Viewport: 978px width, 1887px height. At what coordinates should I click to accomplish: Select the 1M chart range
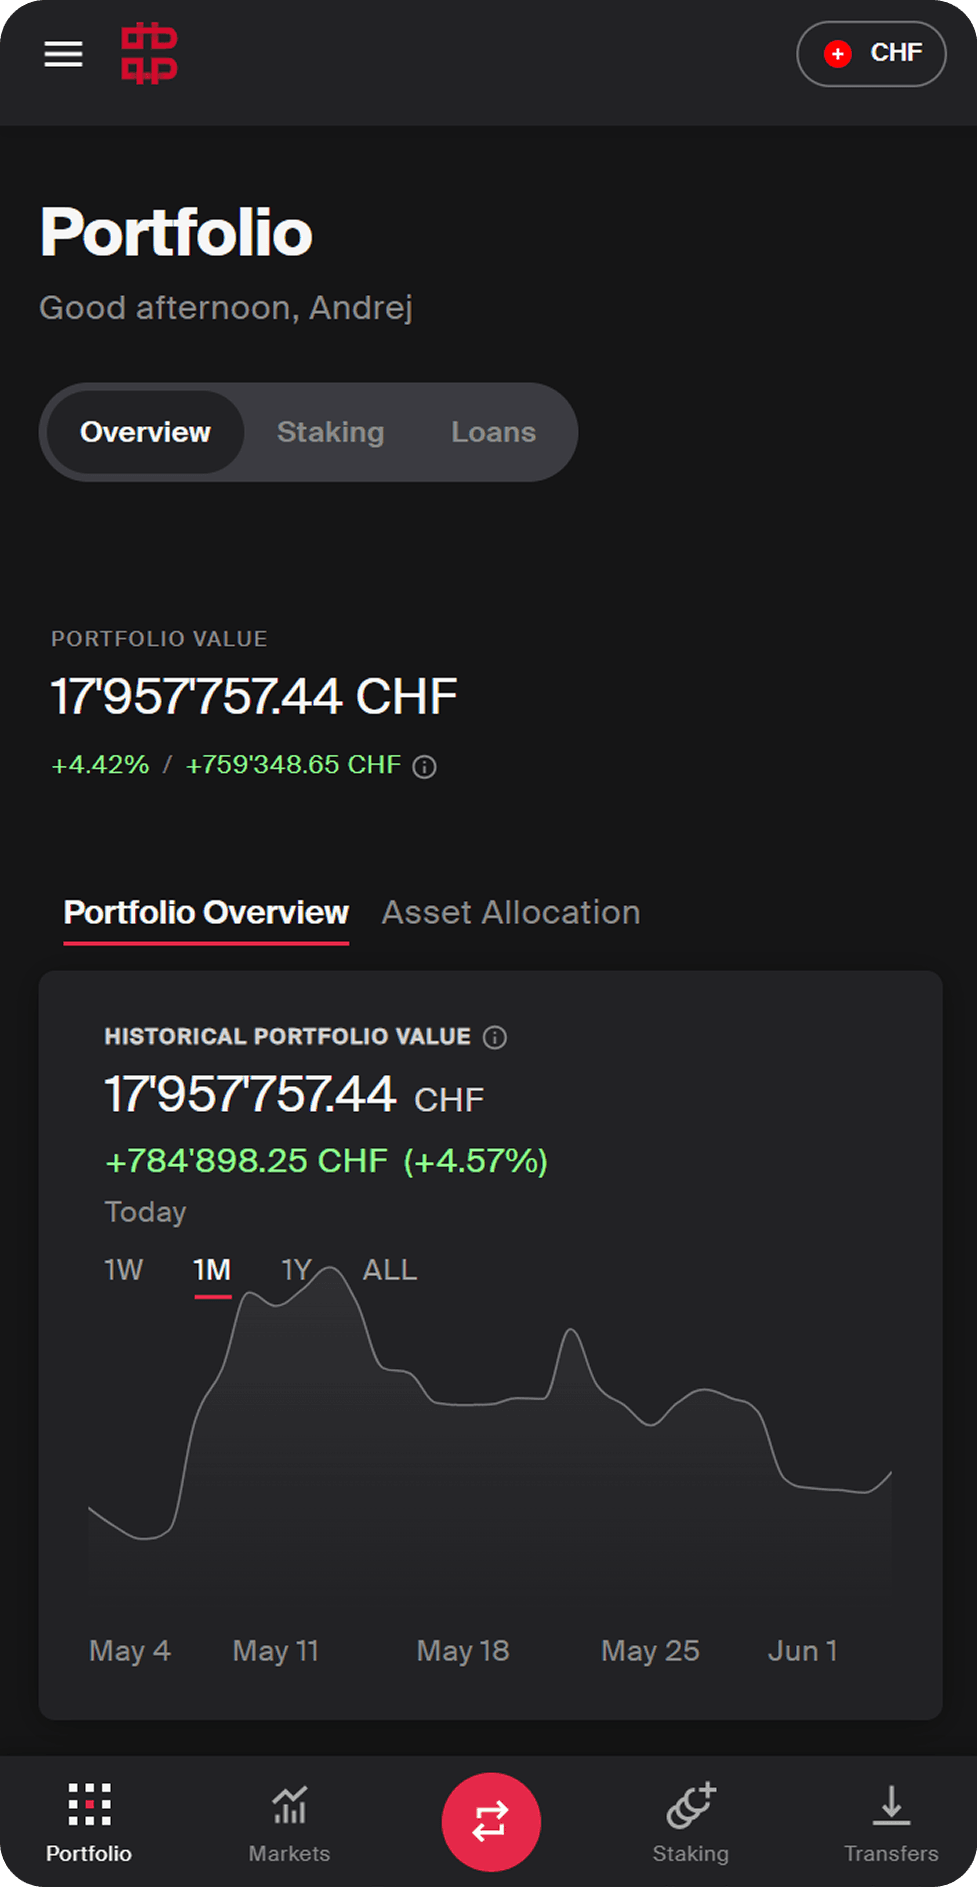click(x=212, y=1270)
